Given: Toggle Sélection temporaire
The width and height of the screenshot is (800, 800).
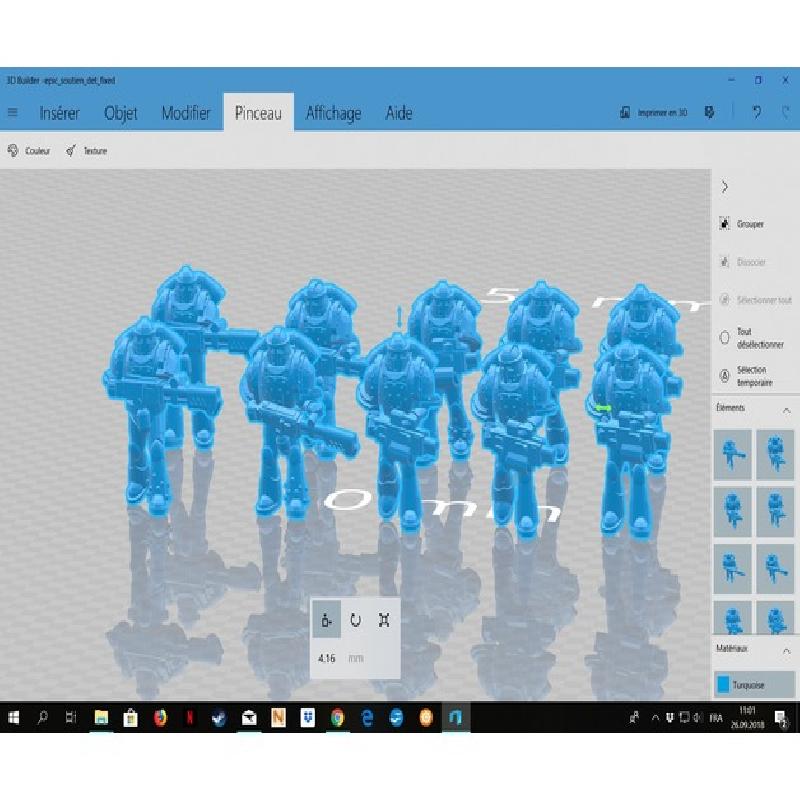Looking at the screenshot, I should click(x=746, y=376).
